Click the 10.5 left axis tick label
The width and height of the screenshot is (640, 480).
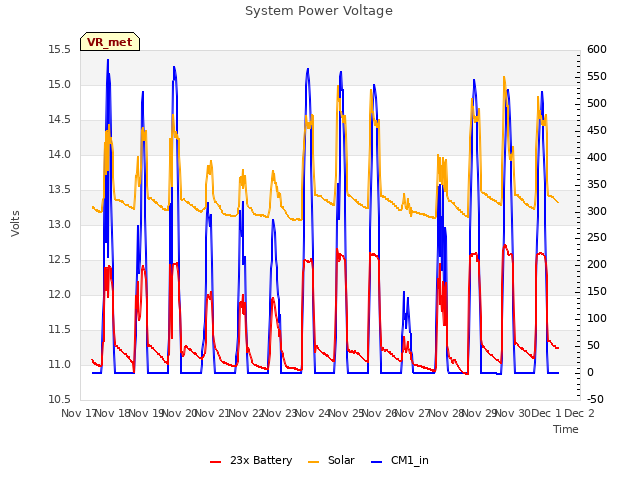(60, 400)
